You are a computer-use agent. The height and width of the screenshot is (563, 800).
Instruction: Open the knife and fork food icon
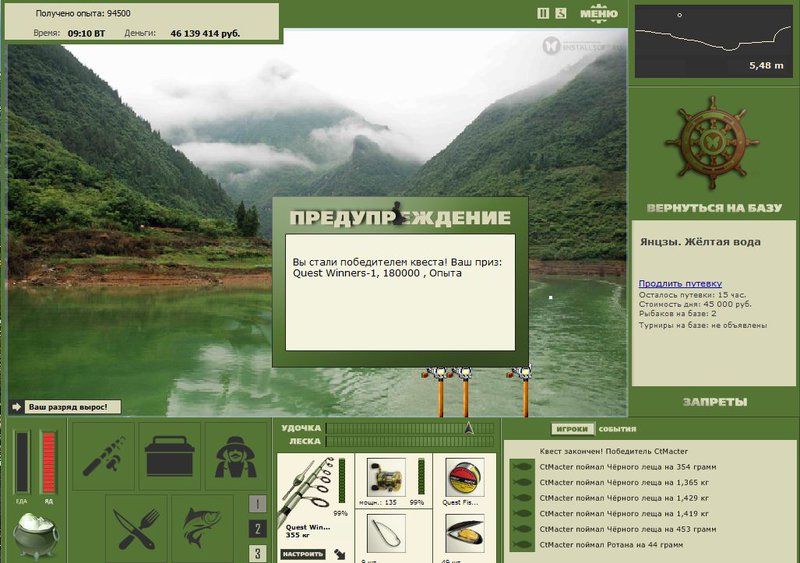136,529
